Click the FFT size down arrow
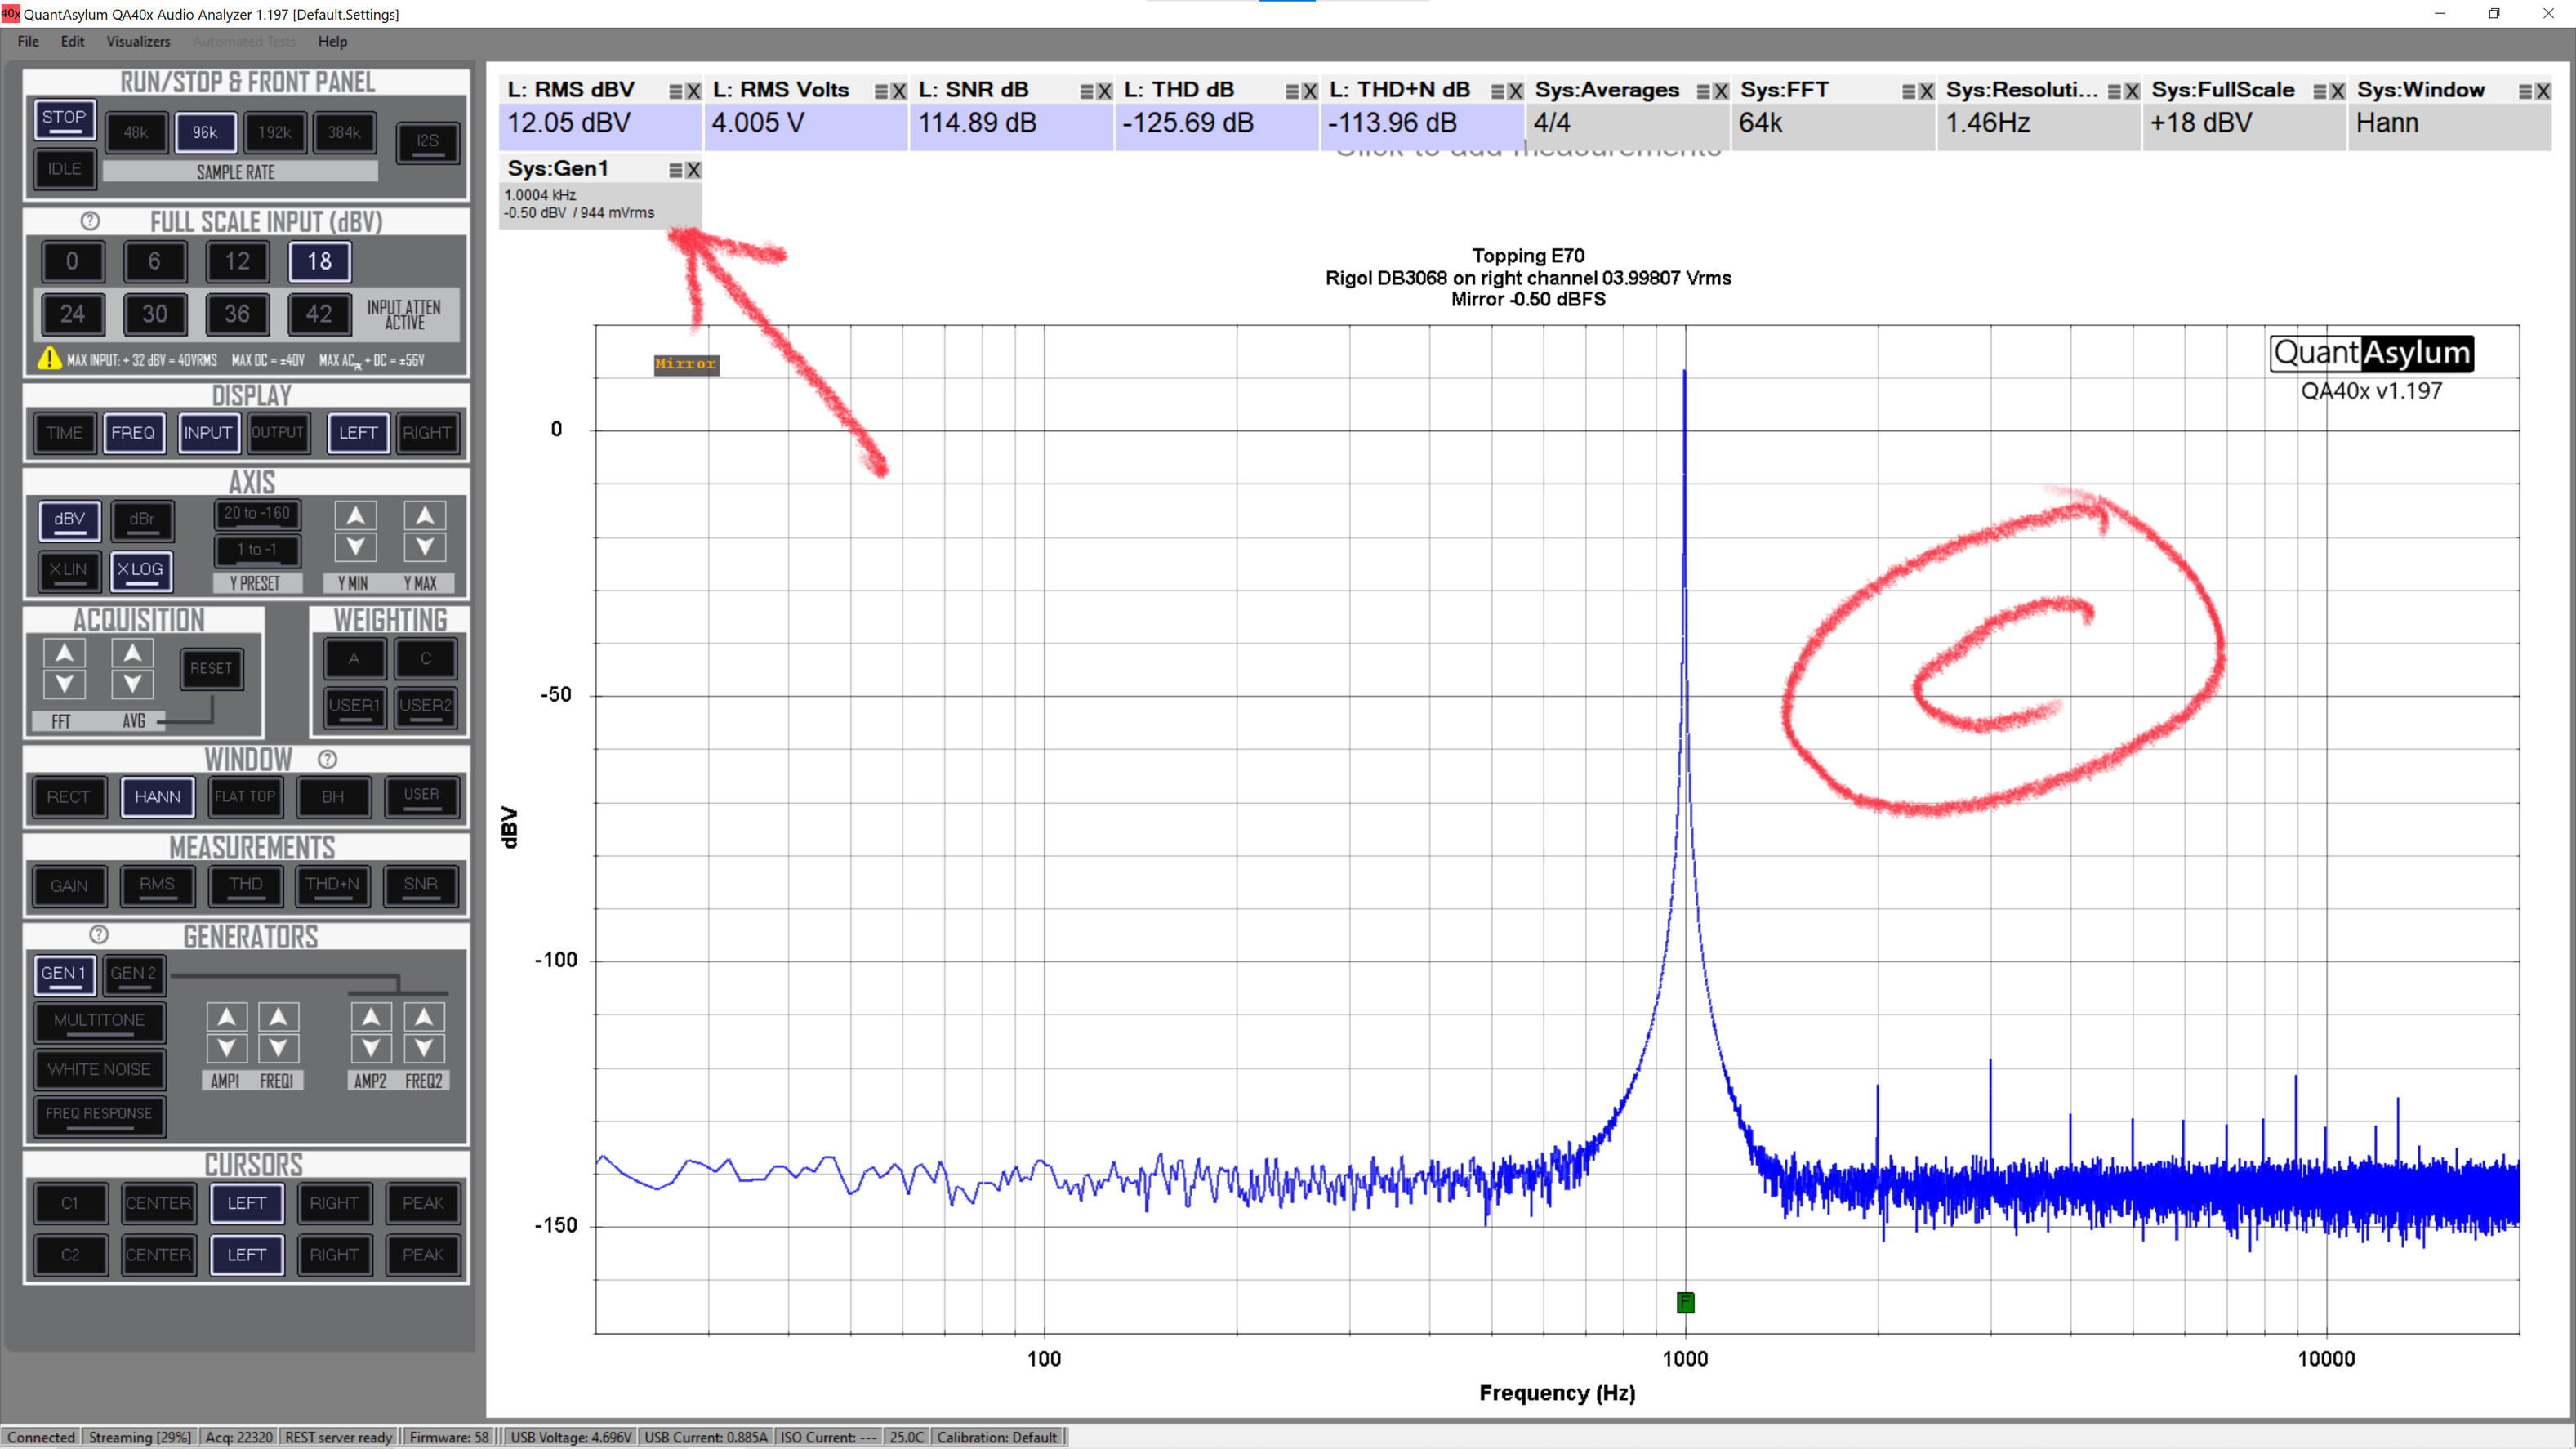Image resolution: width=2576 pixels, height=1449 pixels. 64,685
